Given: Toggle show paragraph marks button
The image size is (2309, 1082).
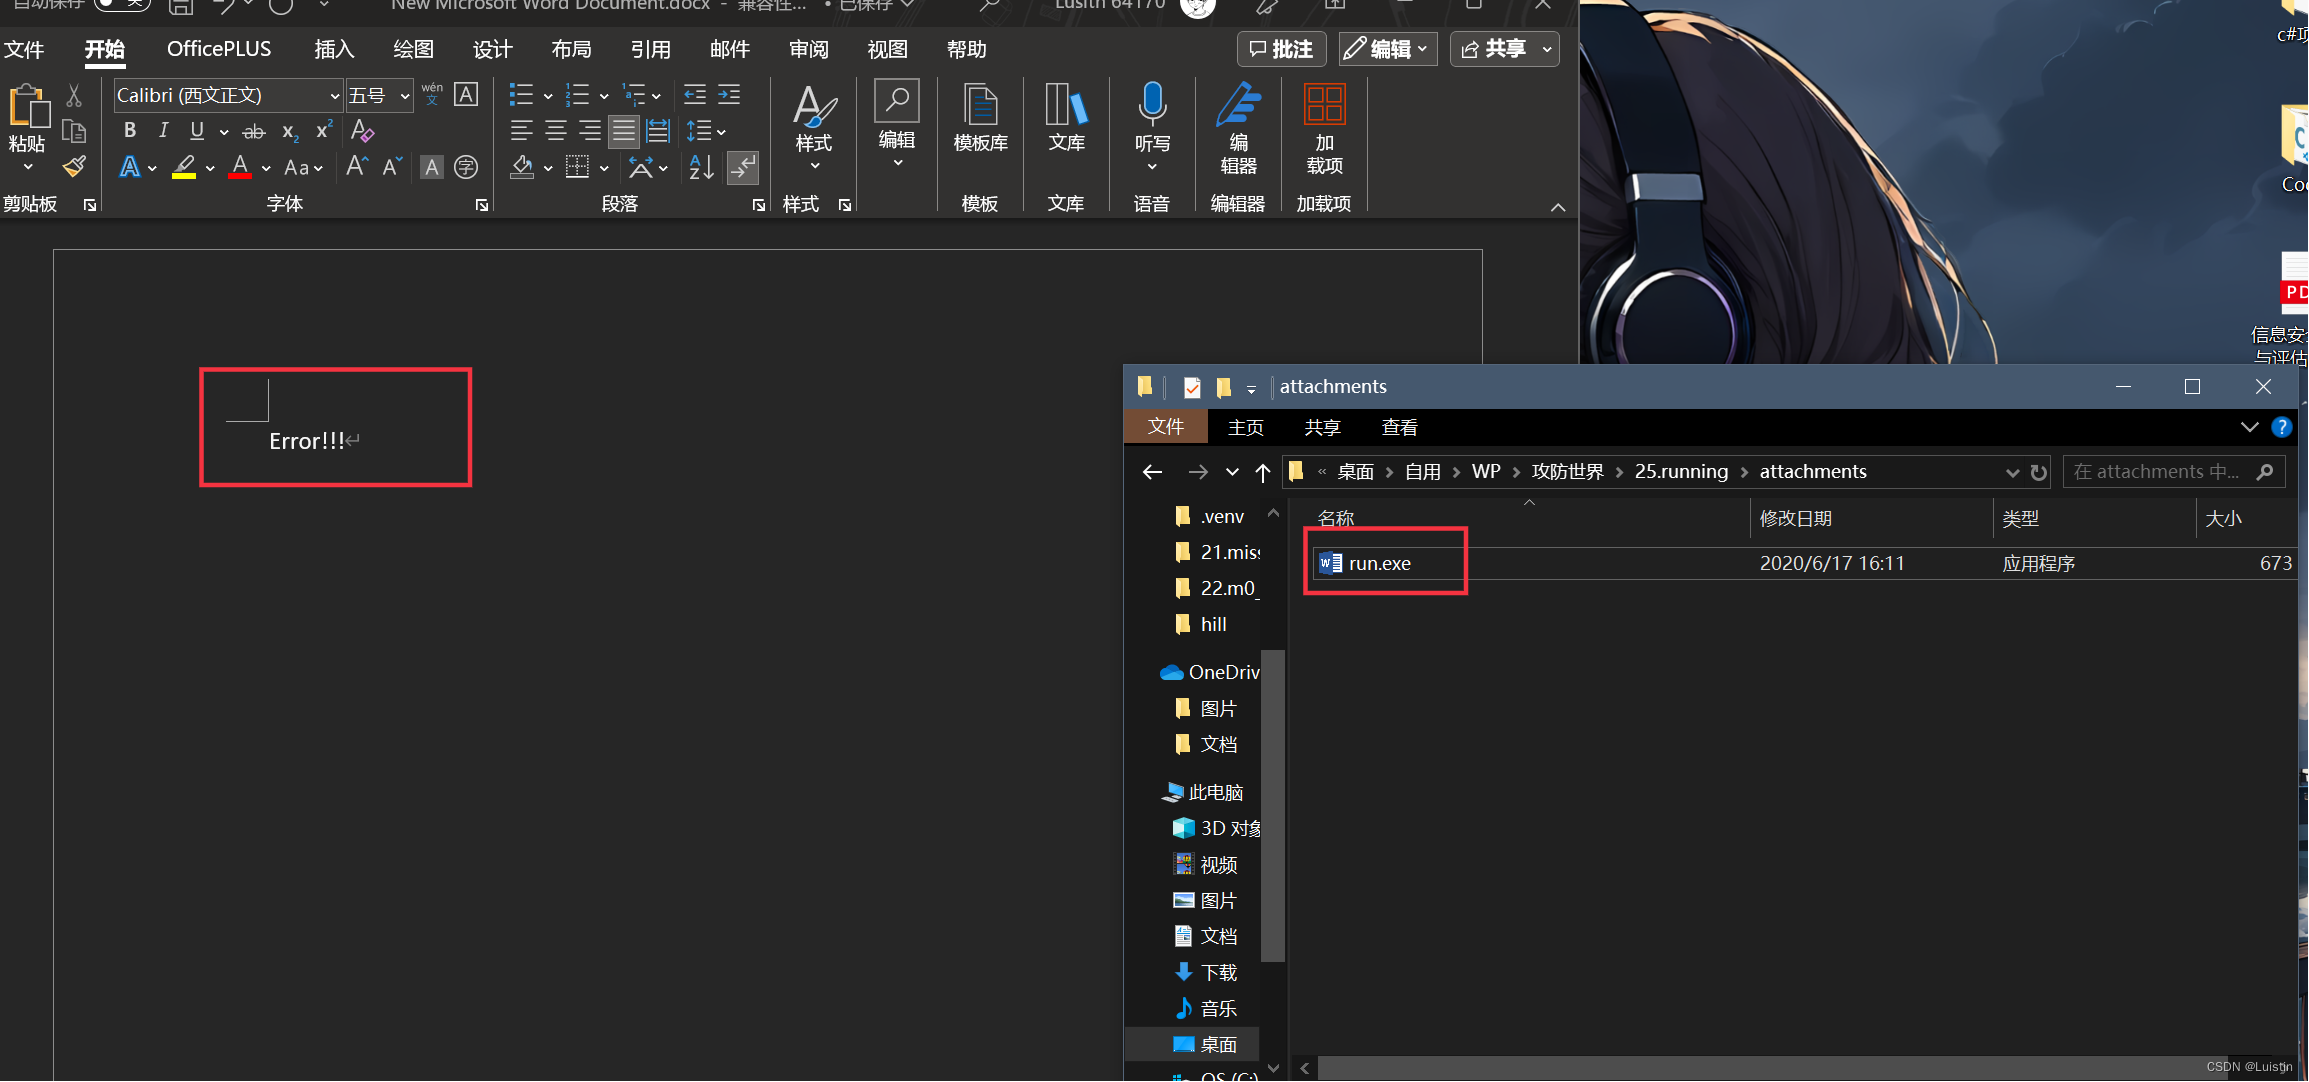Looking at the screenshot, I should [x=743, y=167].
